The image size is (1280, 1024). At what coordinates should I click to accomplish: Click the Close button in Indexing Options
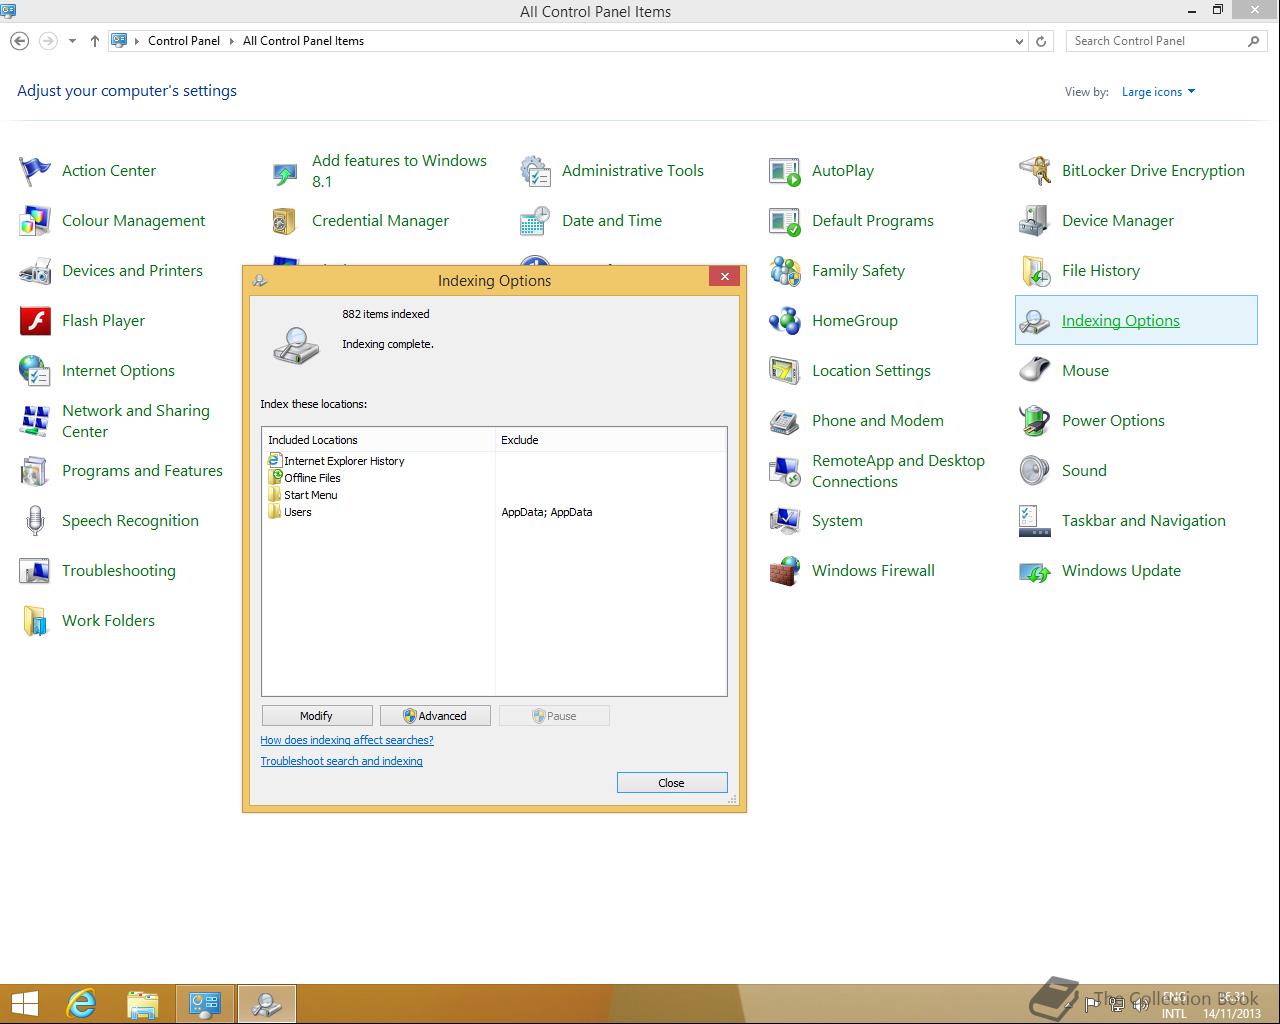672,783
